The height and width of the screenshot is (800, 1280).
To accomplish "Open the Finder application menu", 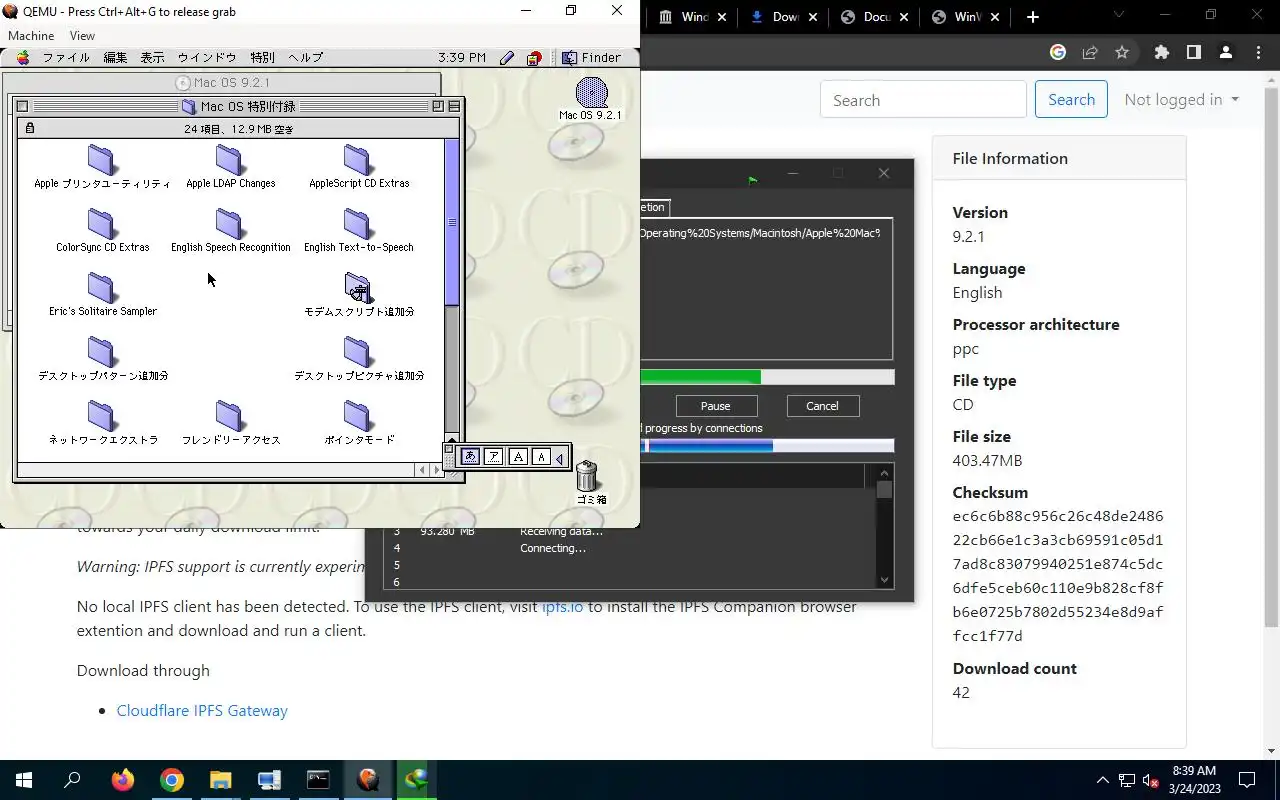I will [x=591, y=58].
